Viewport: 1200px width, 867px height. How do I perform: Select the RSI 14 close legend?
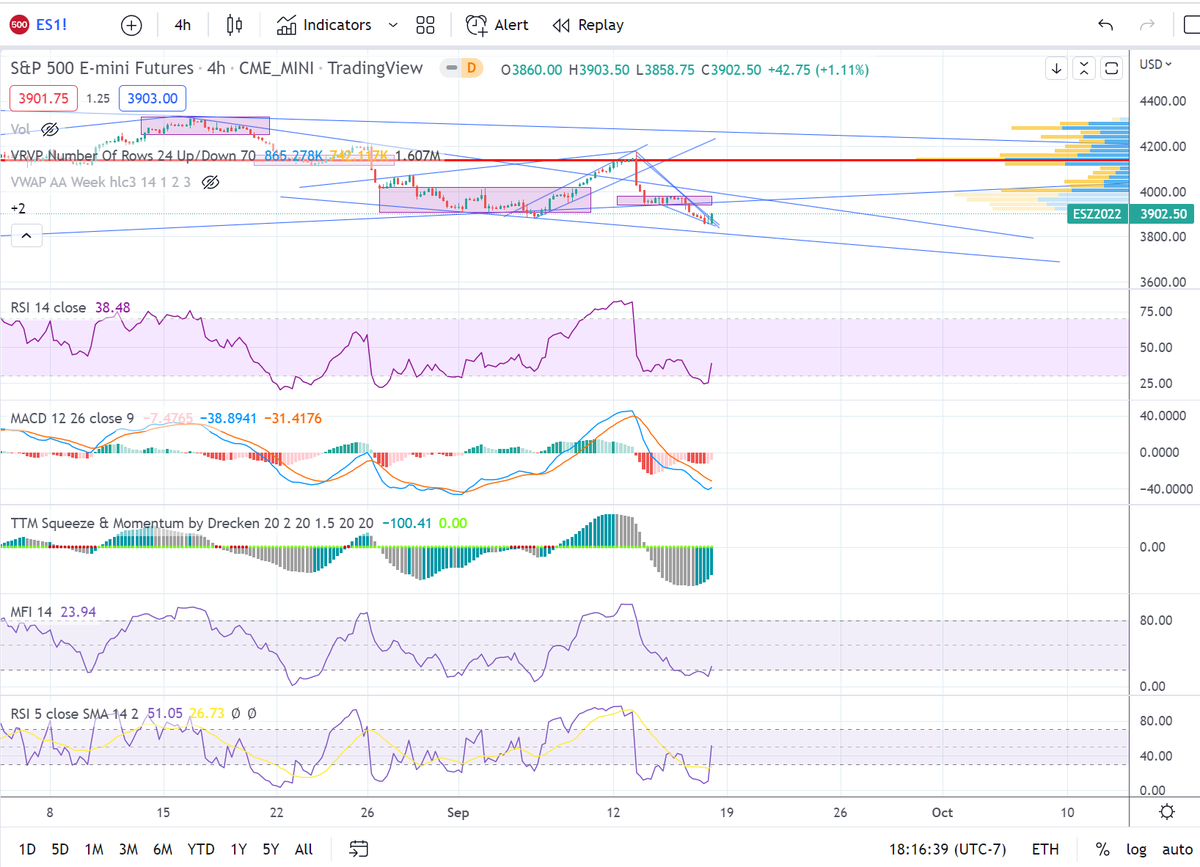(x=48, y=308)
